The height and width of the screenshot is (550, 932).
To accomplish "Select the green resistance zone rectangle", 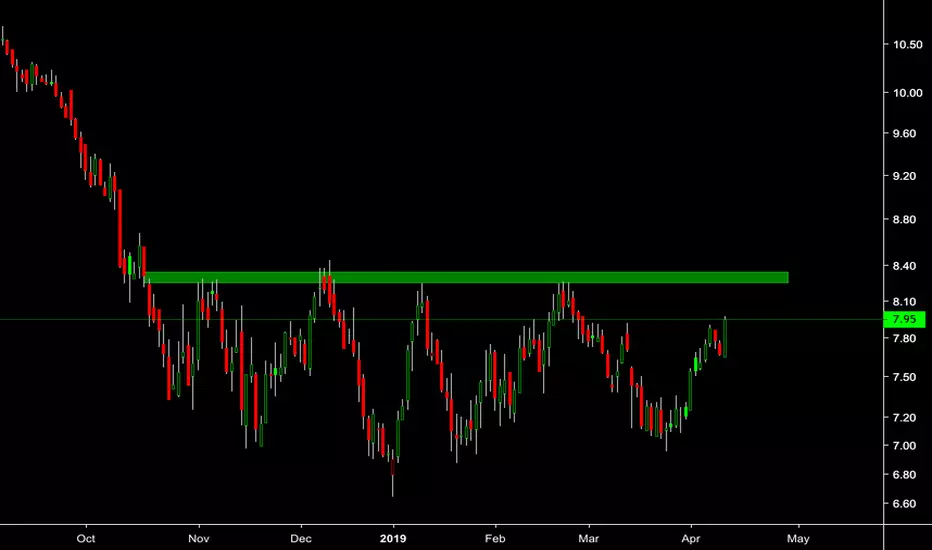I will point(466,278).
